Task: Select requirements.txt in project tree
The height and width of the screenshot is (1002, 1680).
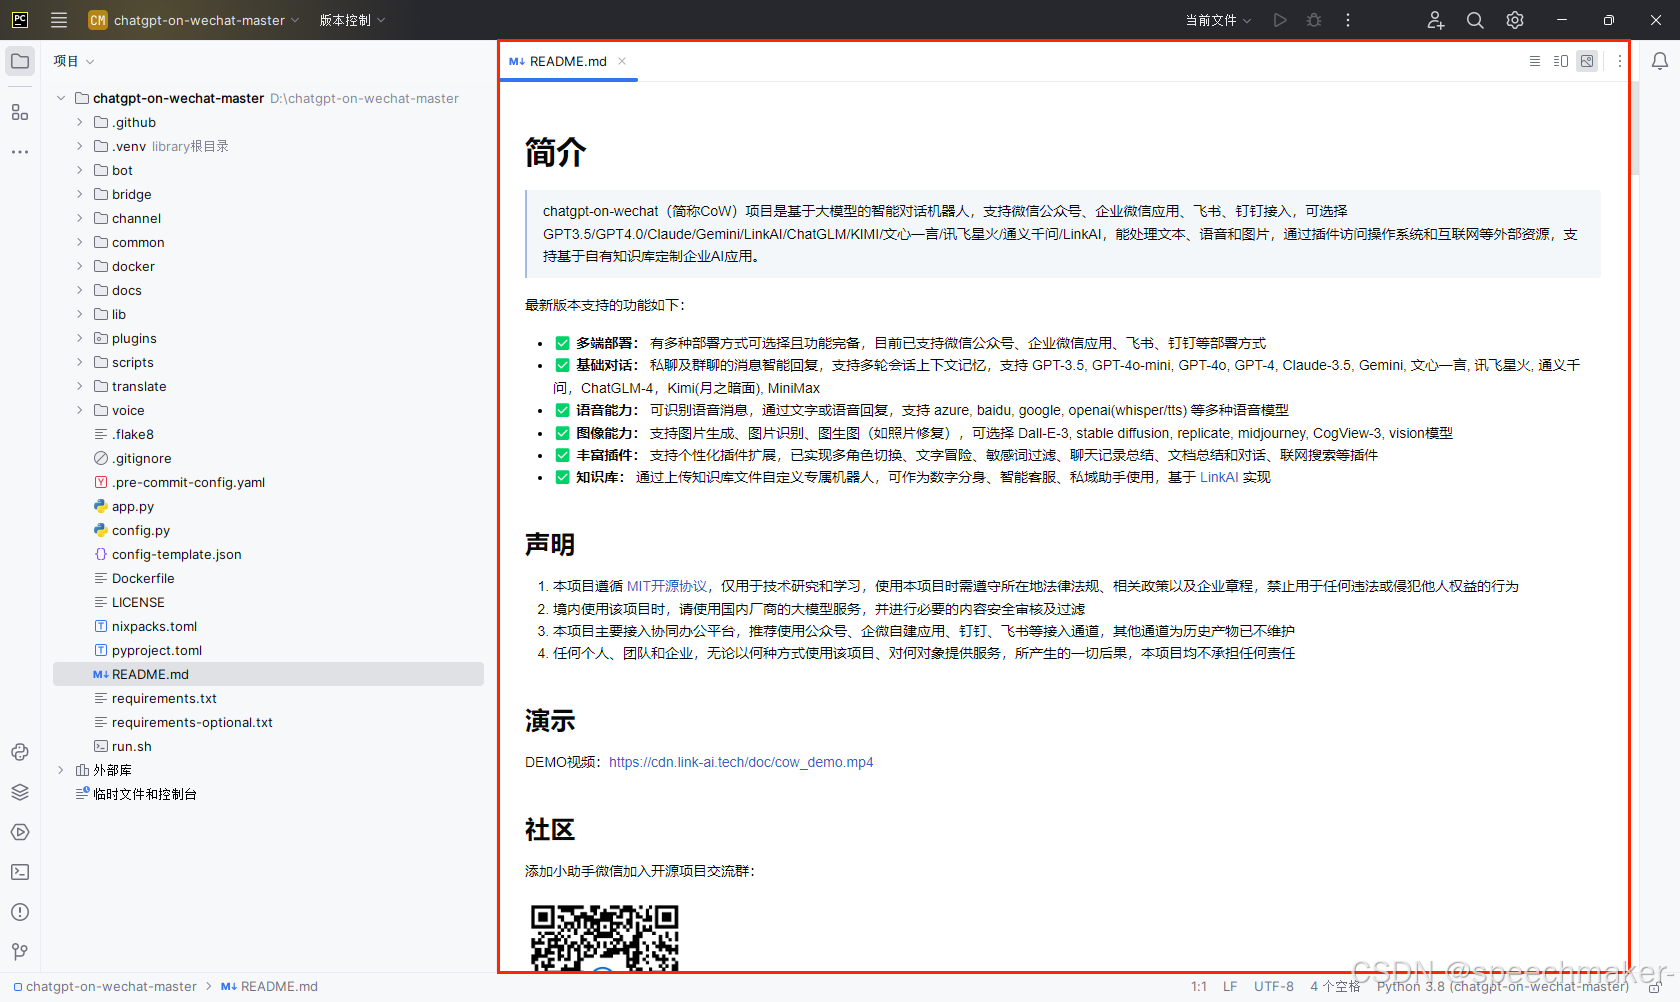Action: coord(164,698)
